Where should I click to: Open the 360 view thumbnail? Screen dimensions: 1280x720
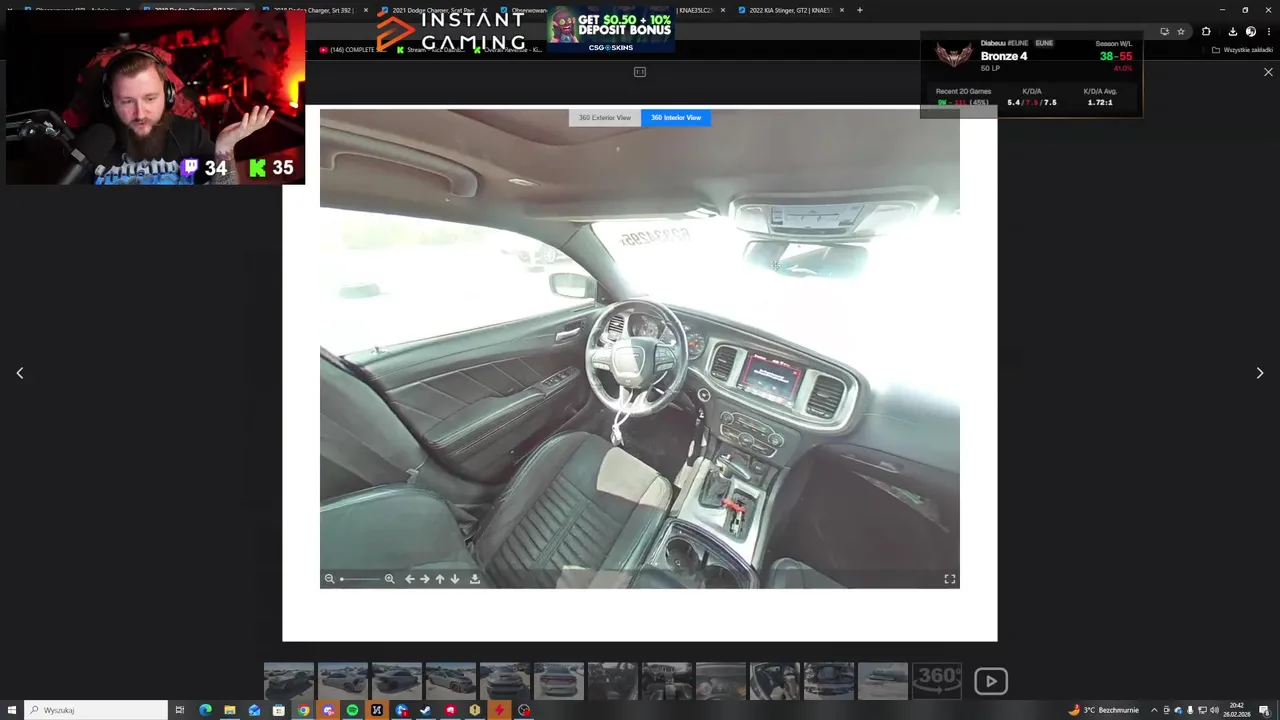(937, 681)
